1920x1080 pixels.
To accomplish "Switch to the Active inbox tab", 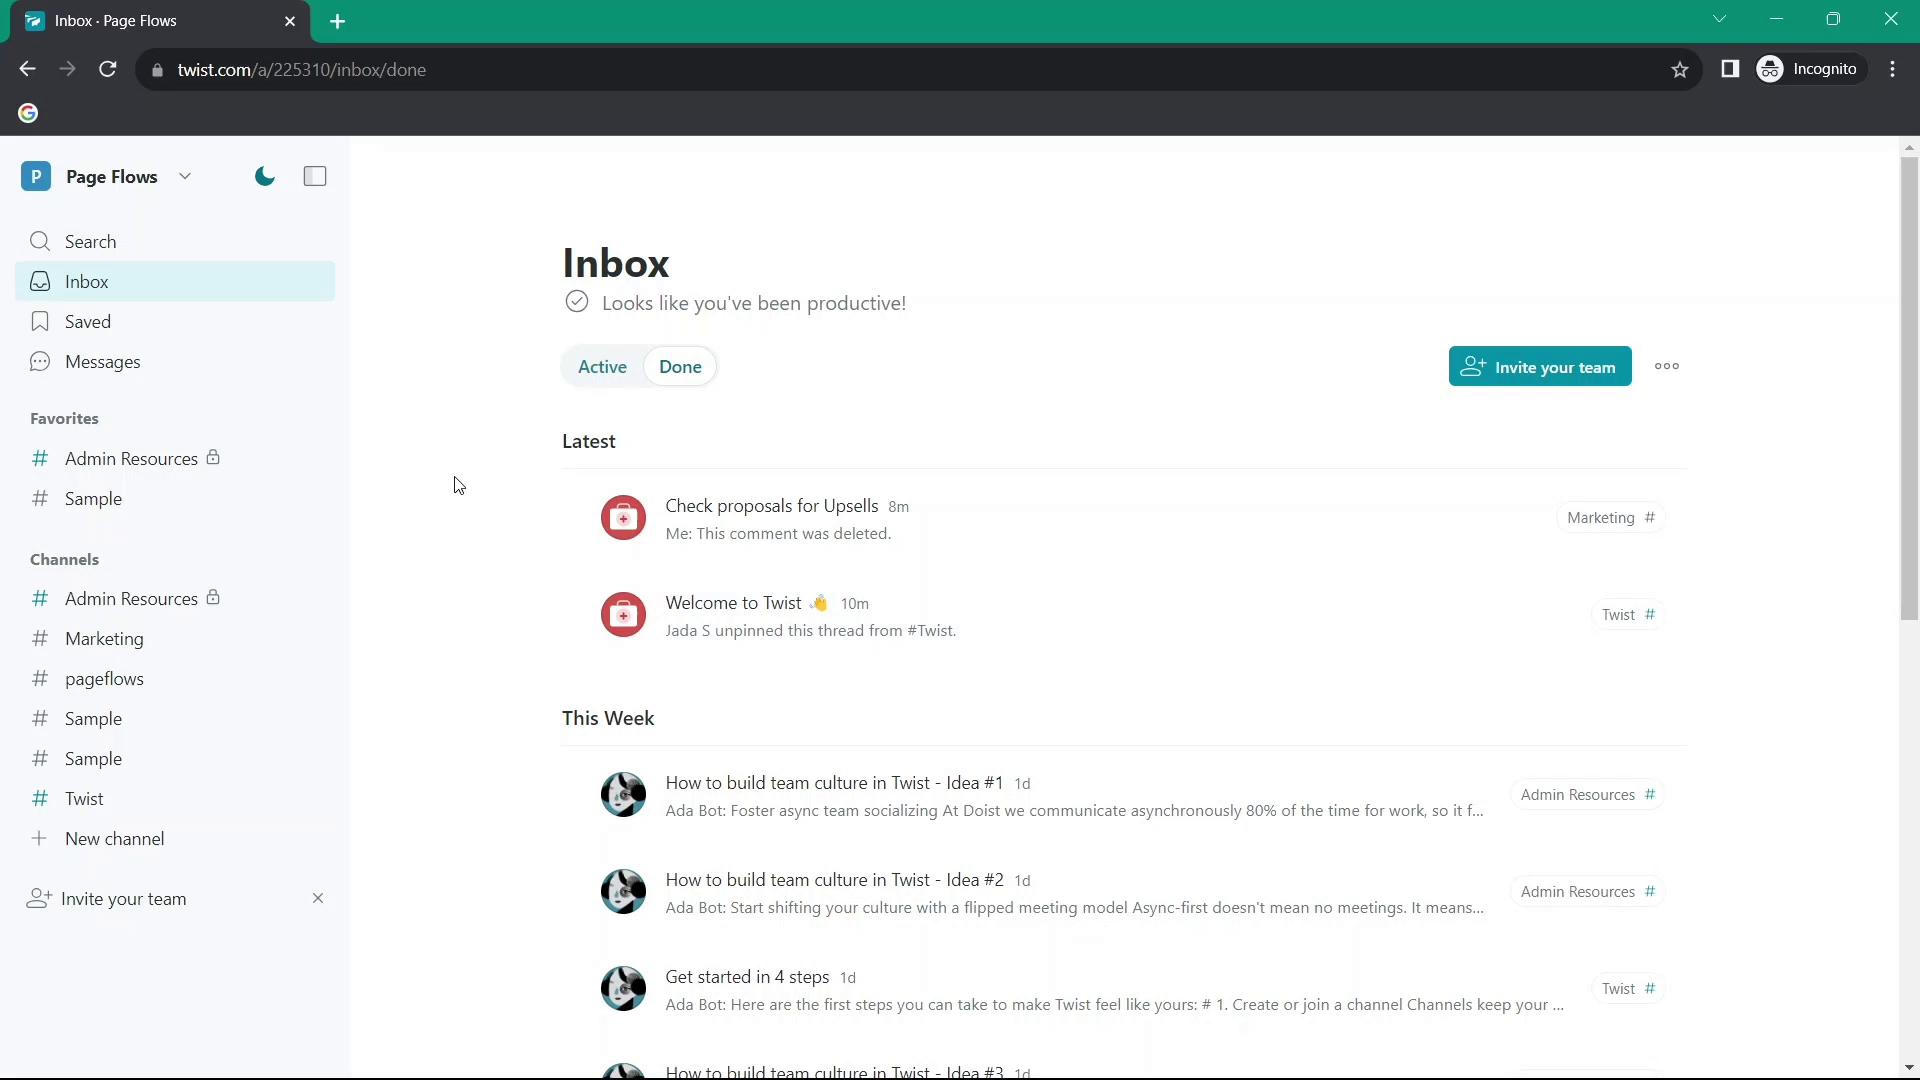I will pos(601,367).
